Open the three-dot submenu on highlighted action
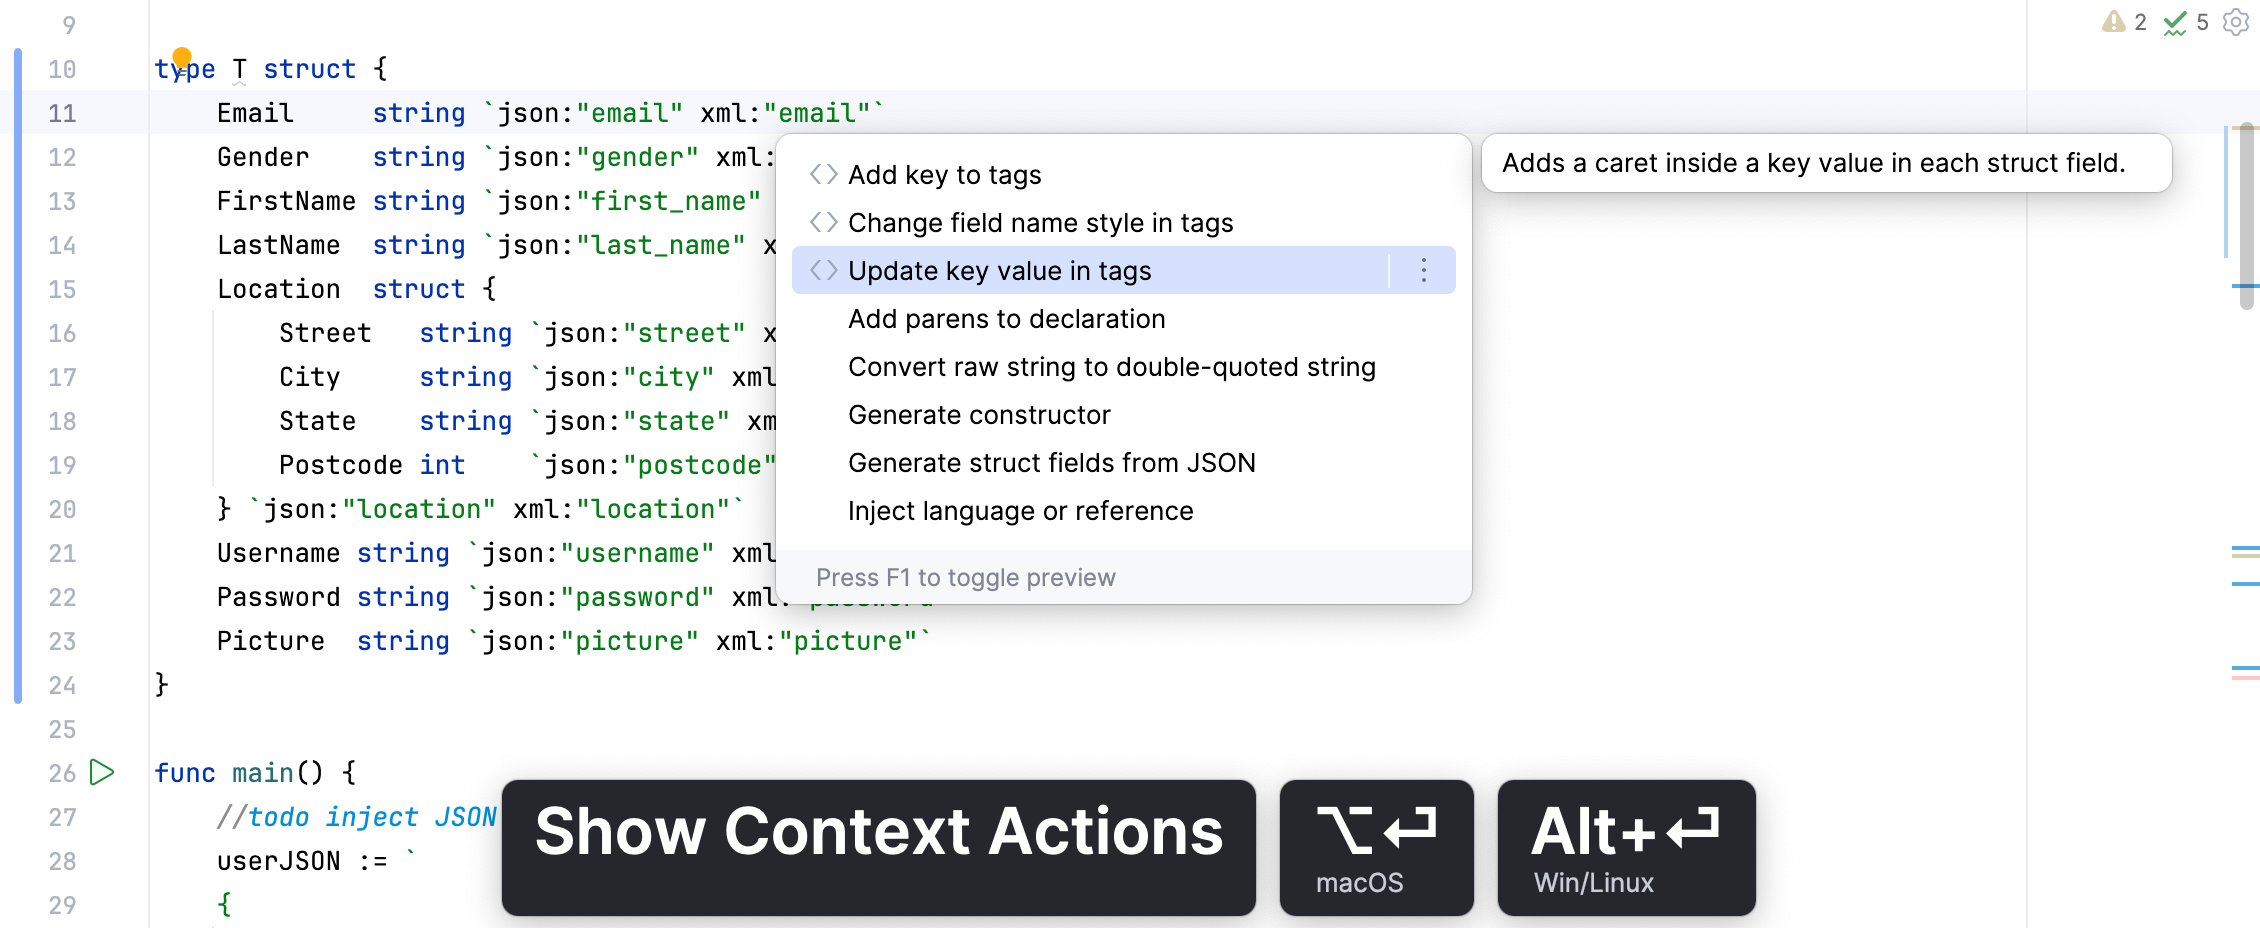 (x=1423, y=270)
